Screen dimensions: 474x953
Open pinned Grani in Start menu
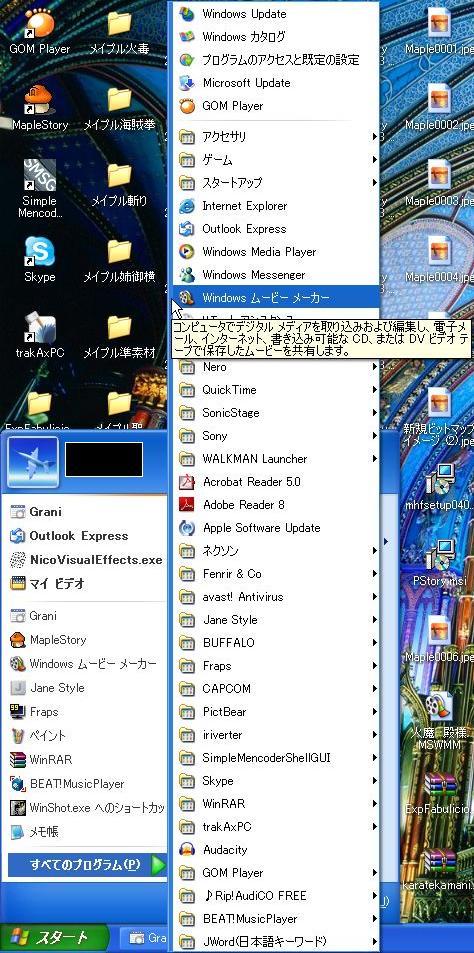coord(86,512)
